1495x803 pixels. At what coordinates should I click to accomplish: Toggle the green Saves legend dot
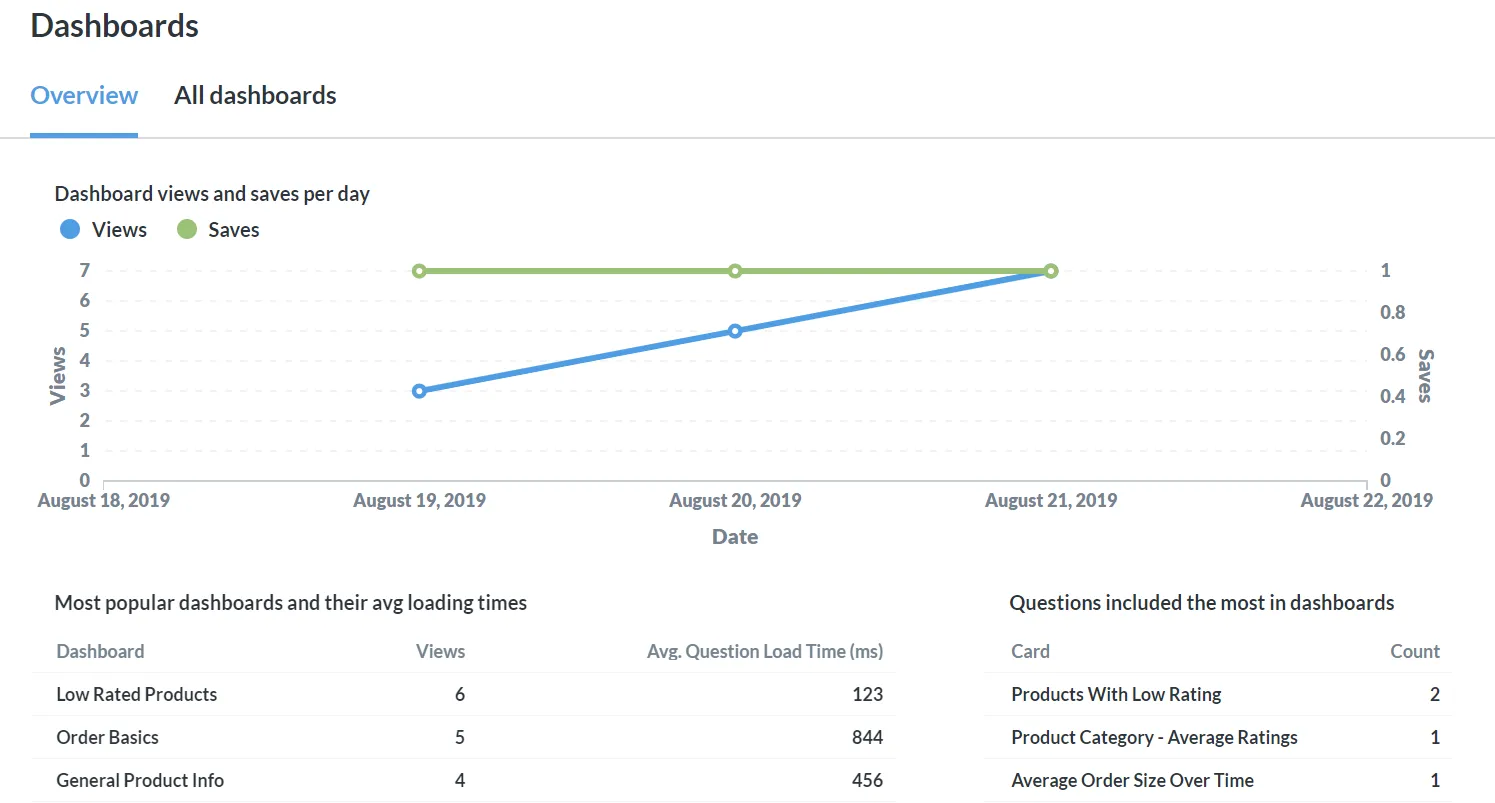pyautogui.click(x=187, y=230)
